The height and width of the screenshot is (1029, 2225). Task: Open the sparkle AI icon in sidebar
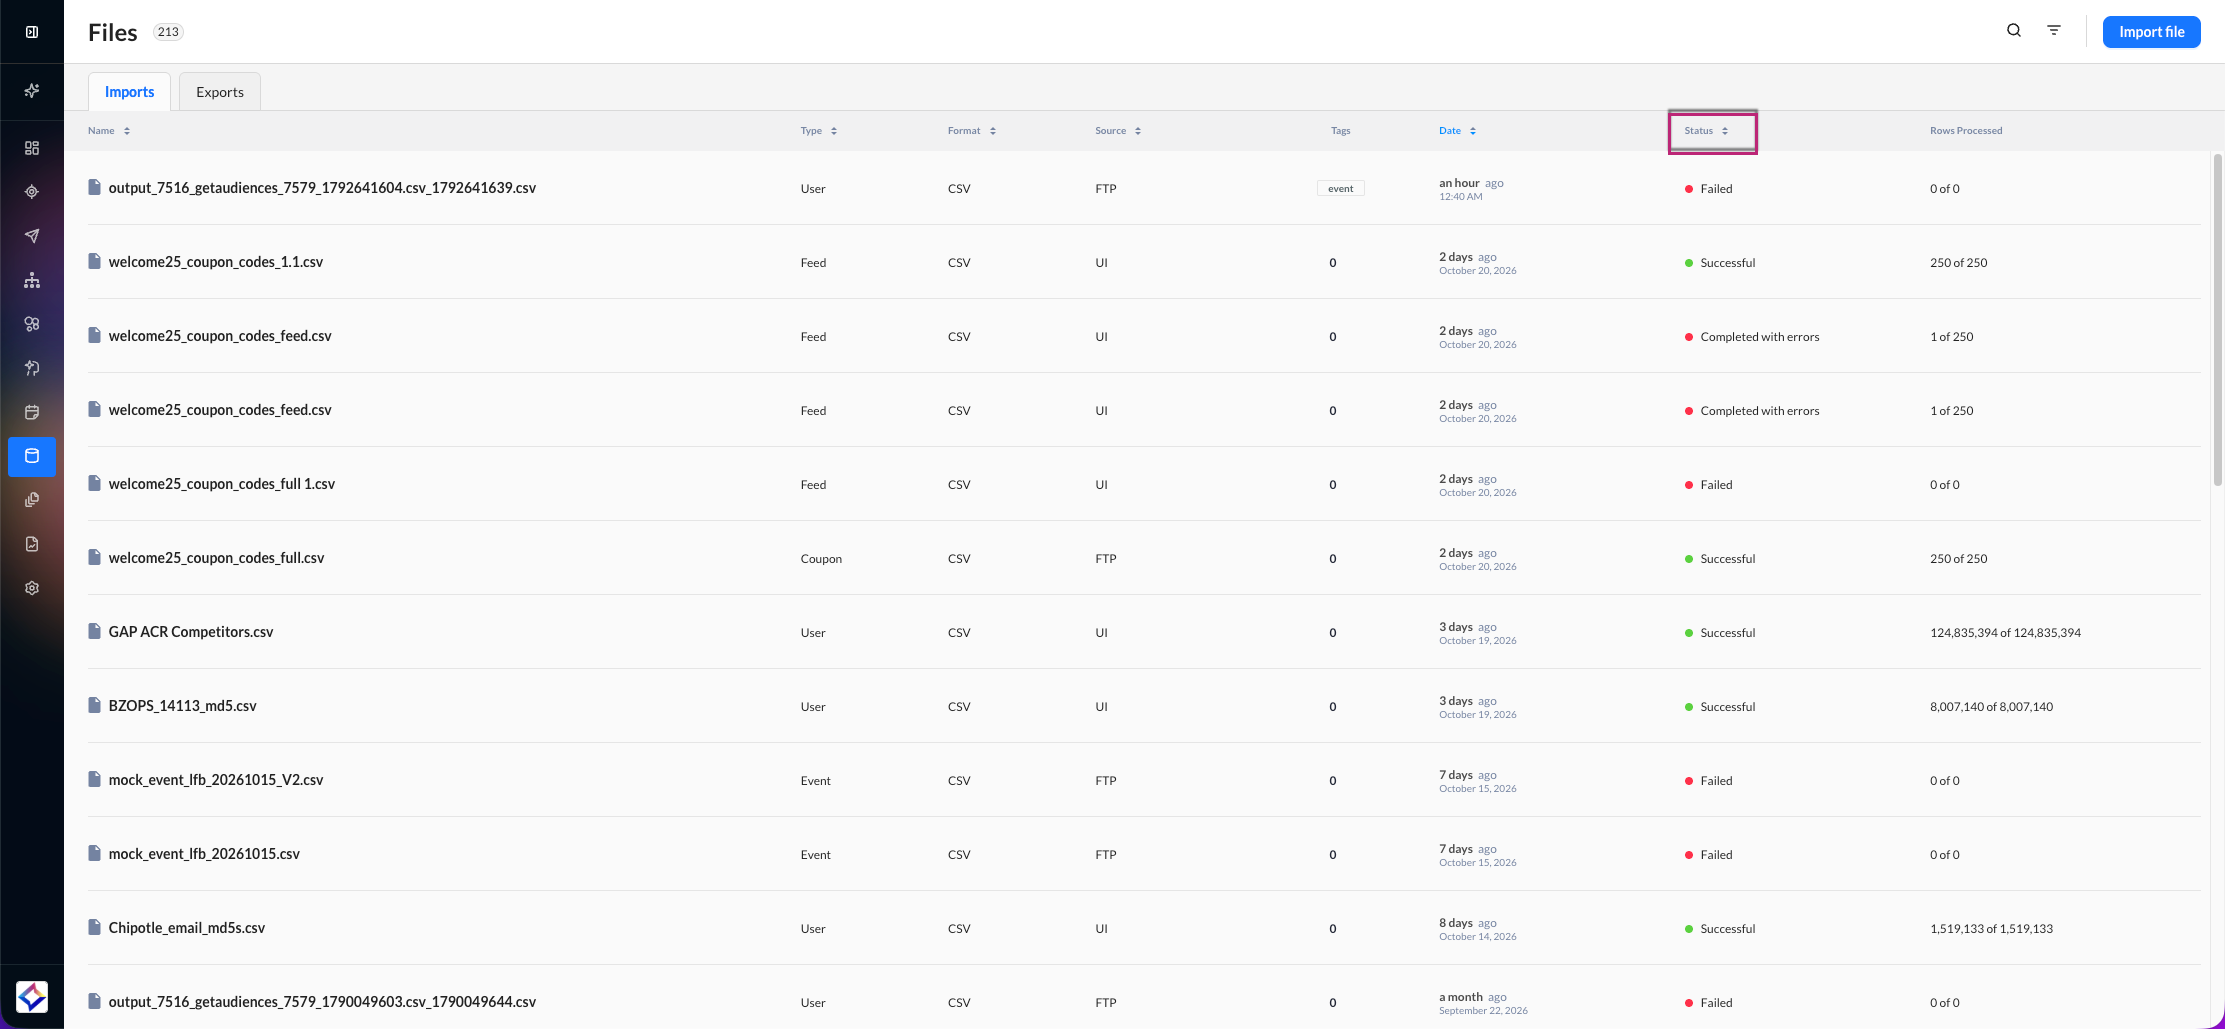tap(32, 91)
